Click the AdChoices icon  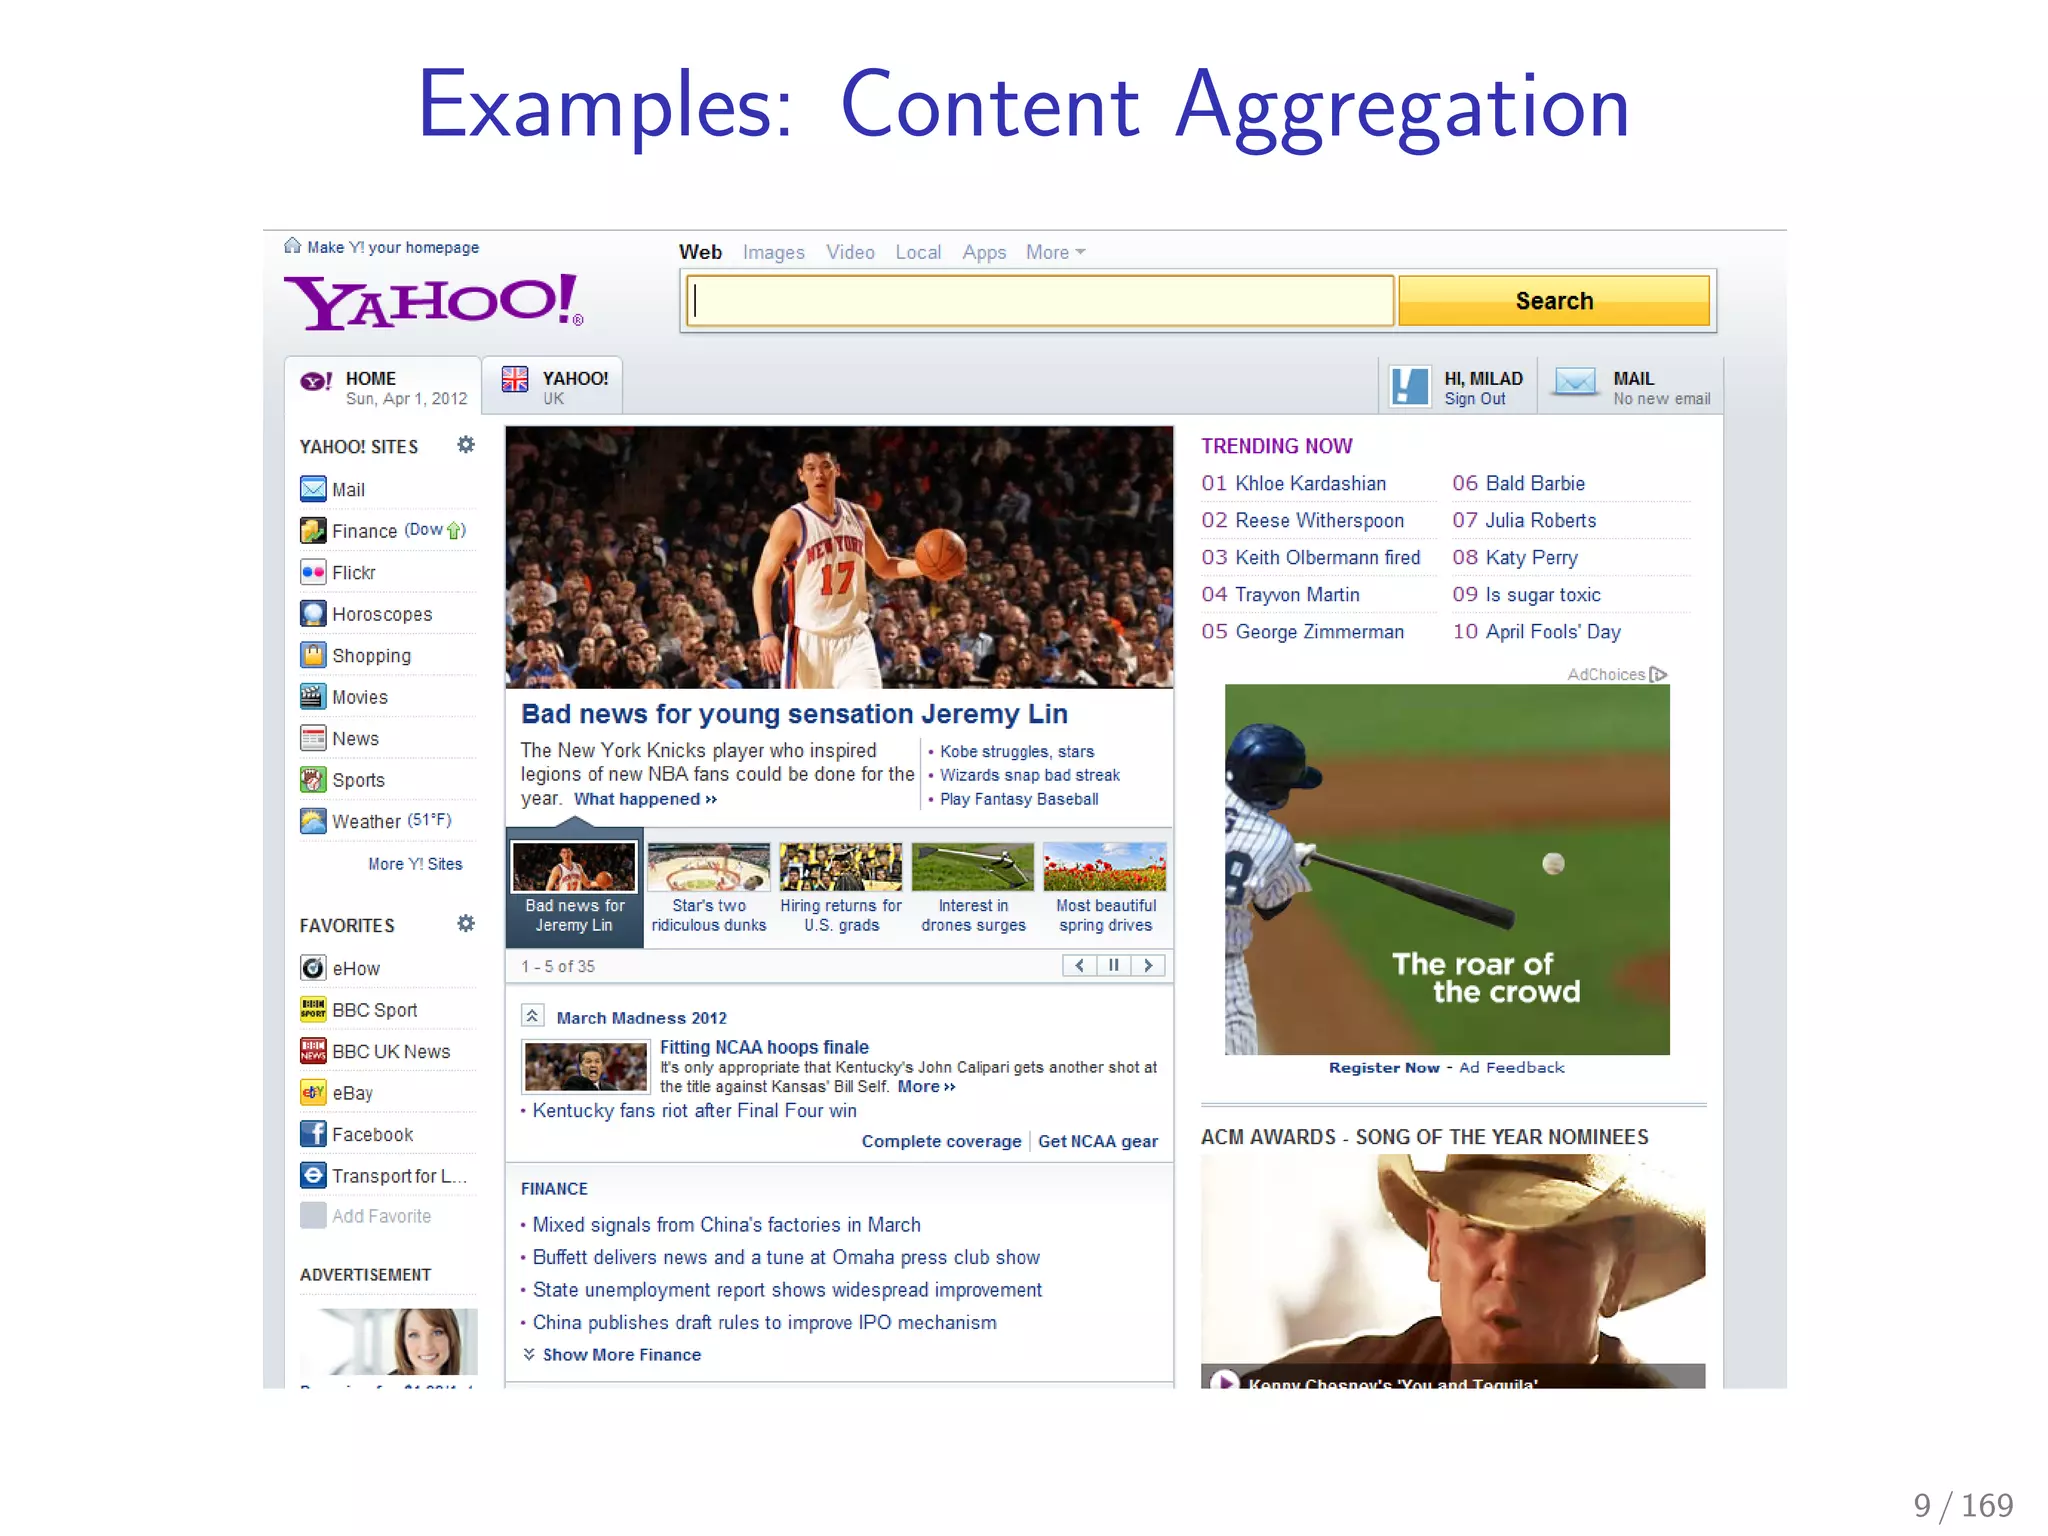1658,675
